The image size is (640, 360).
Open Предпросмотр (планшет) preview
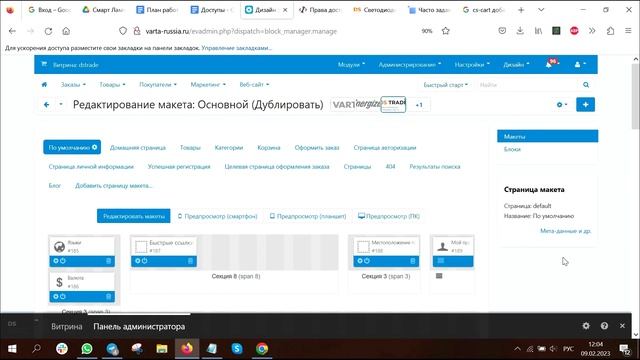pos(308,216)
